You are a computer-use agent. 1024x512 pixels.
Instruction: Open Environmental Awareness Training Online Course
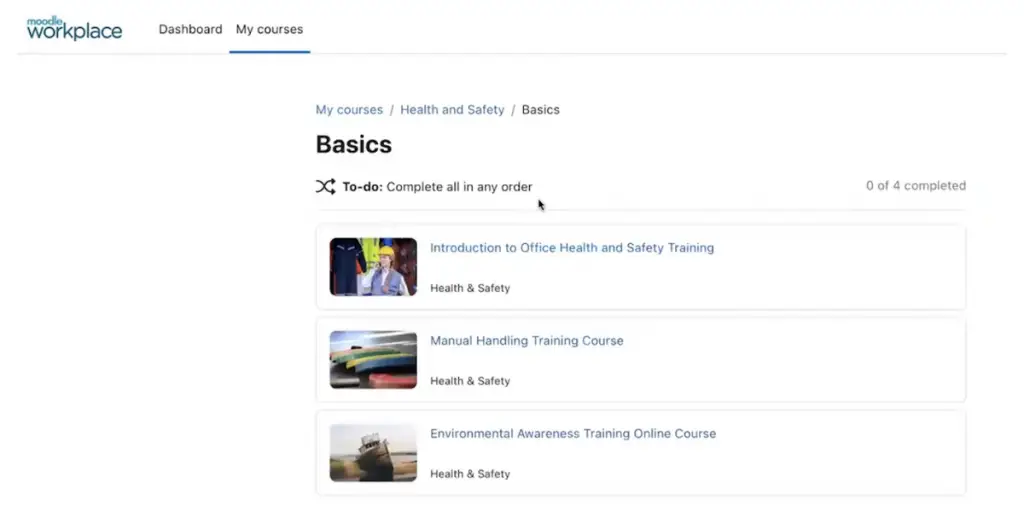pyautogui.click(x=573, y=434)
